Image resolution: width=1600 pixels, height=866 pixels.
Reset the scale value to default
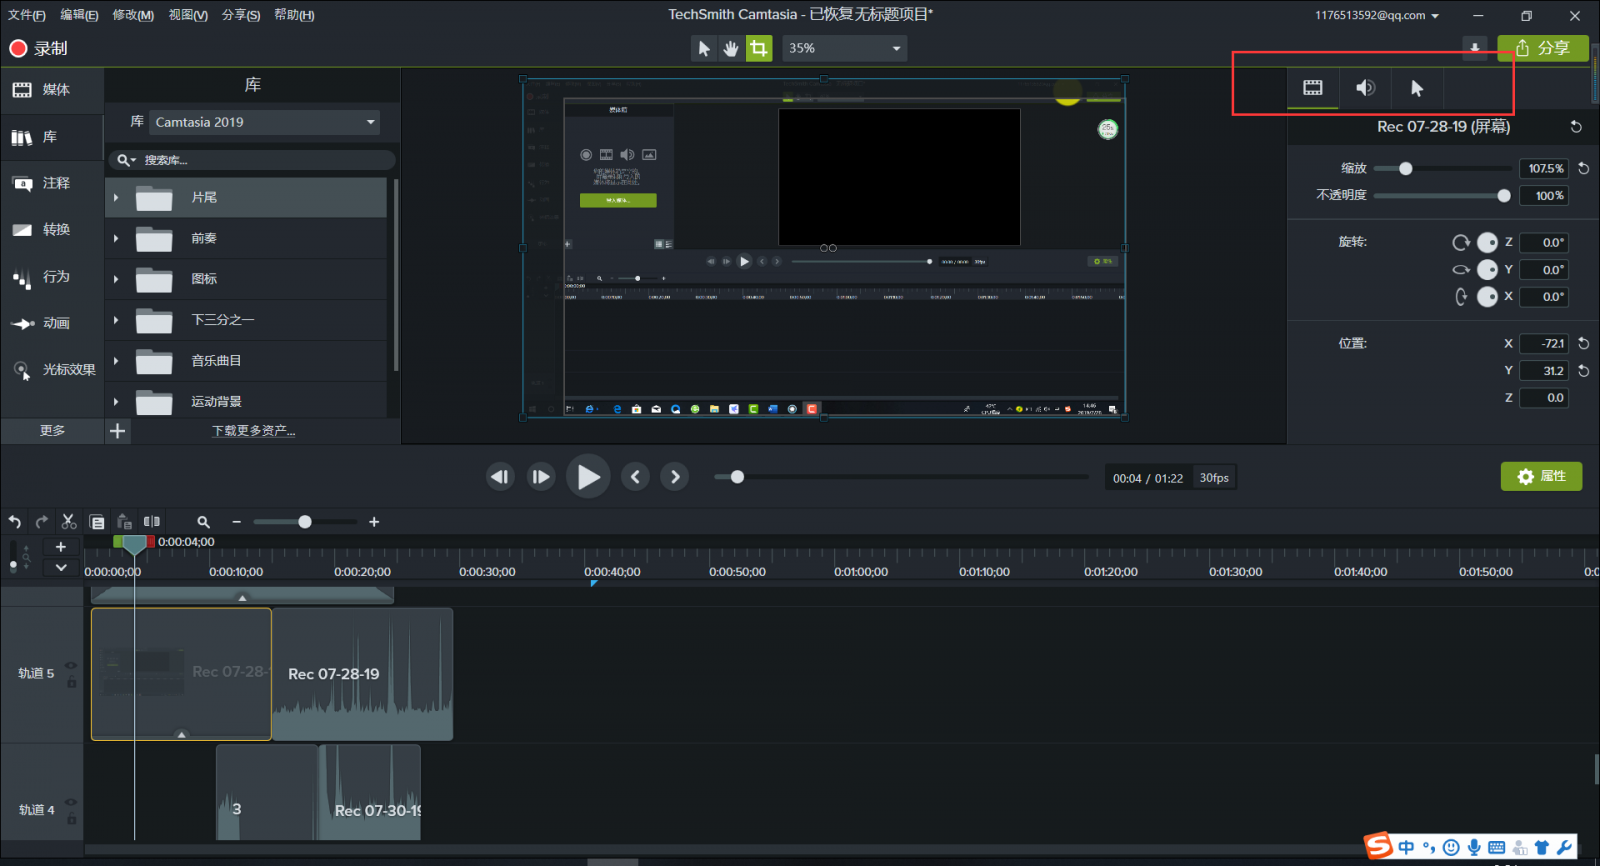coord(1583,169)
